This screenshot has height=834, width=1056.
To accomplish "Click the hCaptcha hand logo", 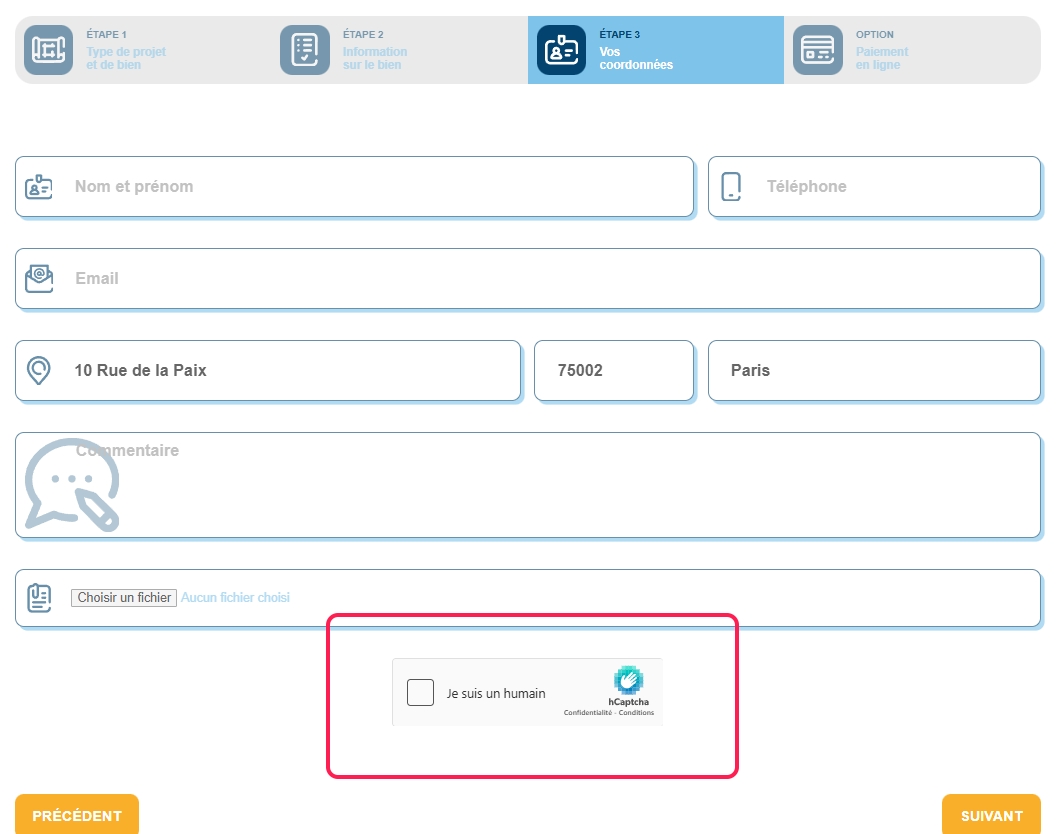I will [x=628, y=680].
